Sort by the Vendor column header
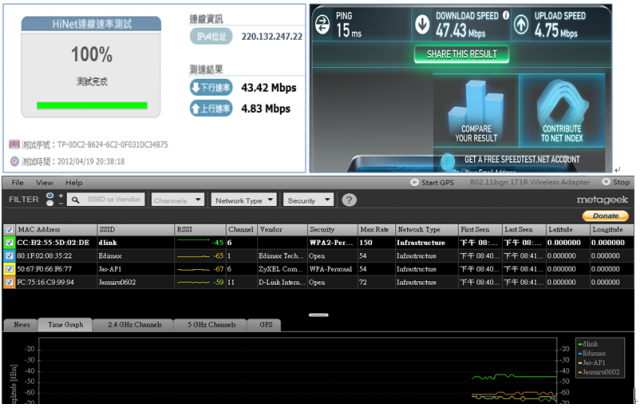Screen dimensions: 640x408 [282, 230]
